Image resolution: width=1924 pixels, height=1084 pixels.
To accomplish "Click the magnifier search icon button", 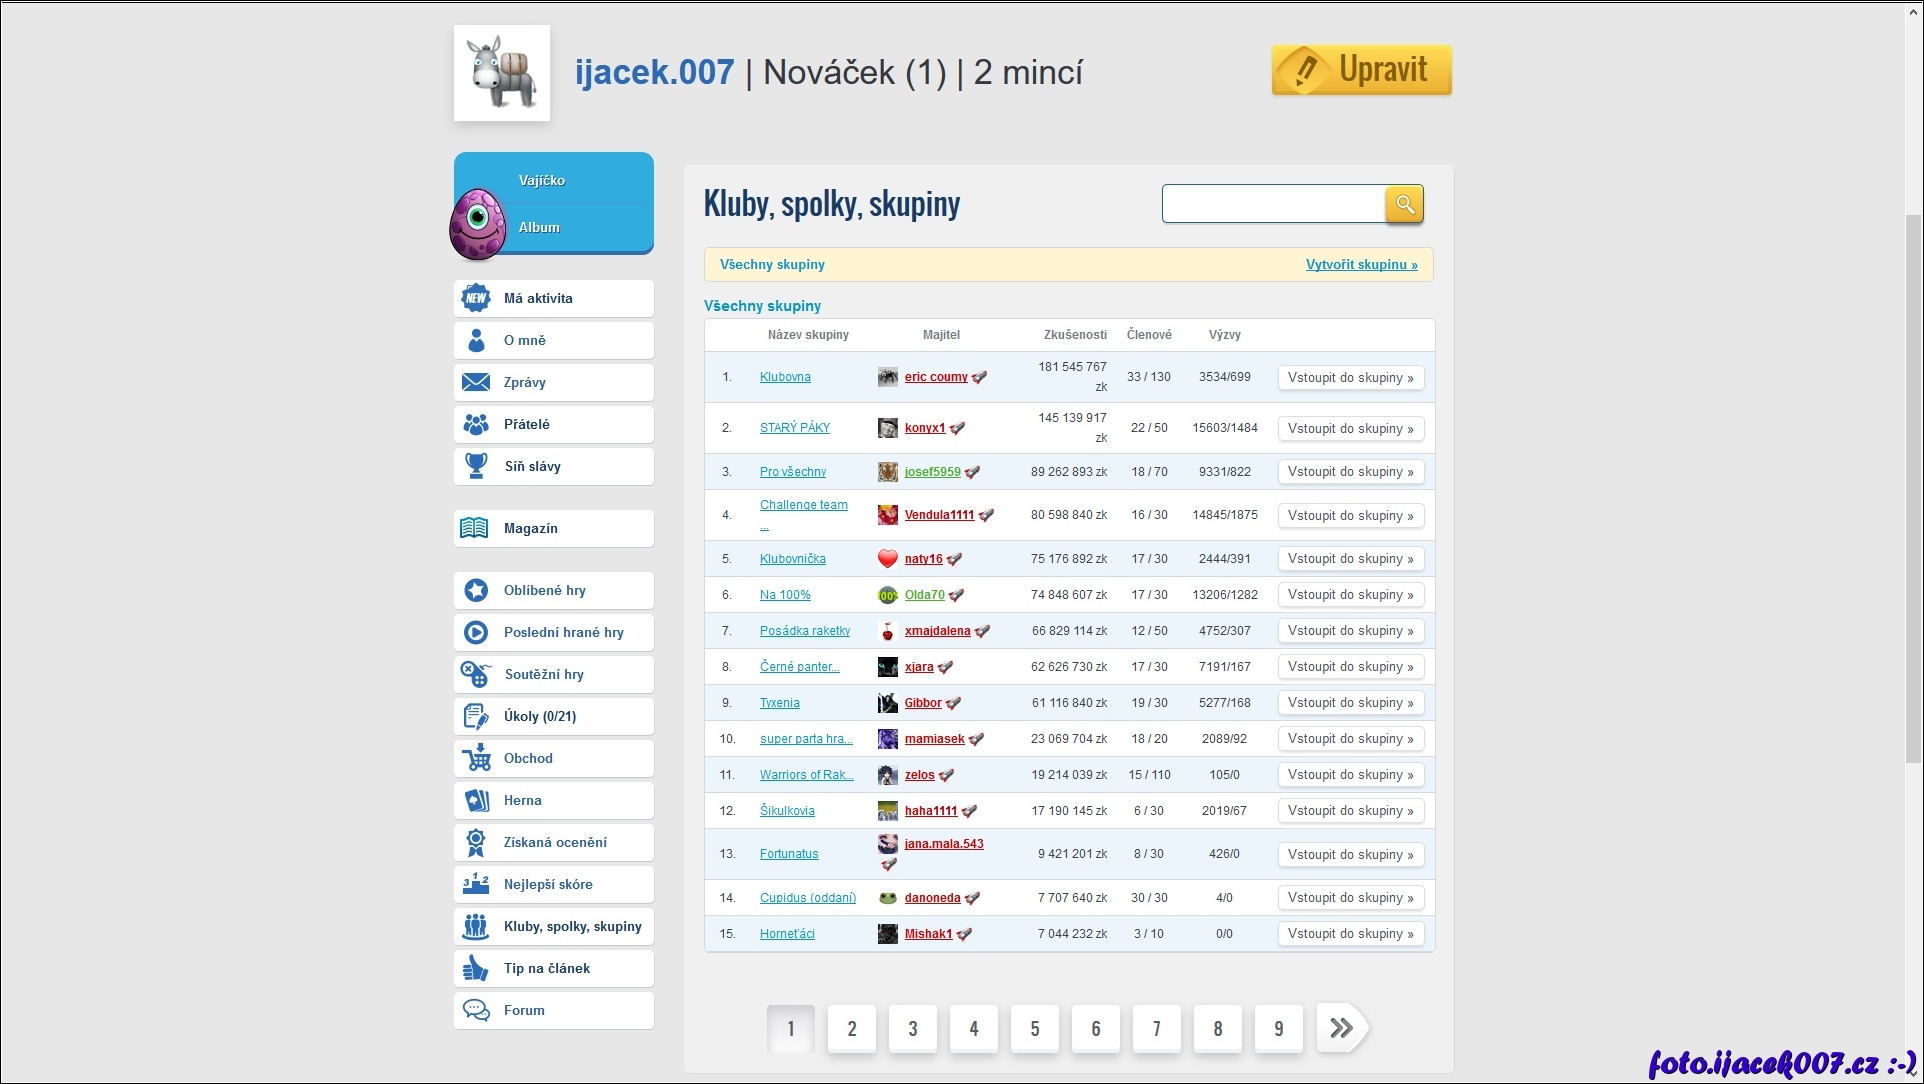I will 1404,204.
